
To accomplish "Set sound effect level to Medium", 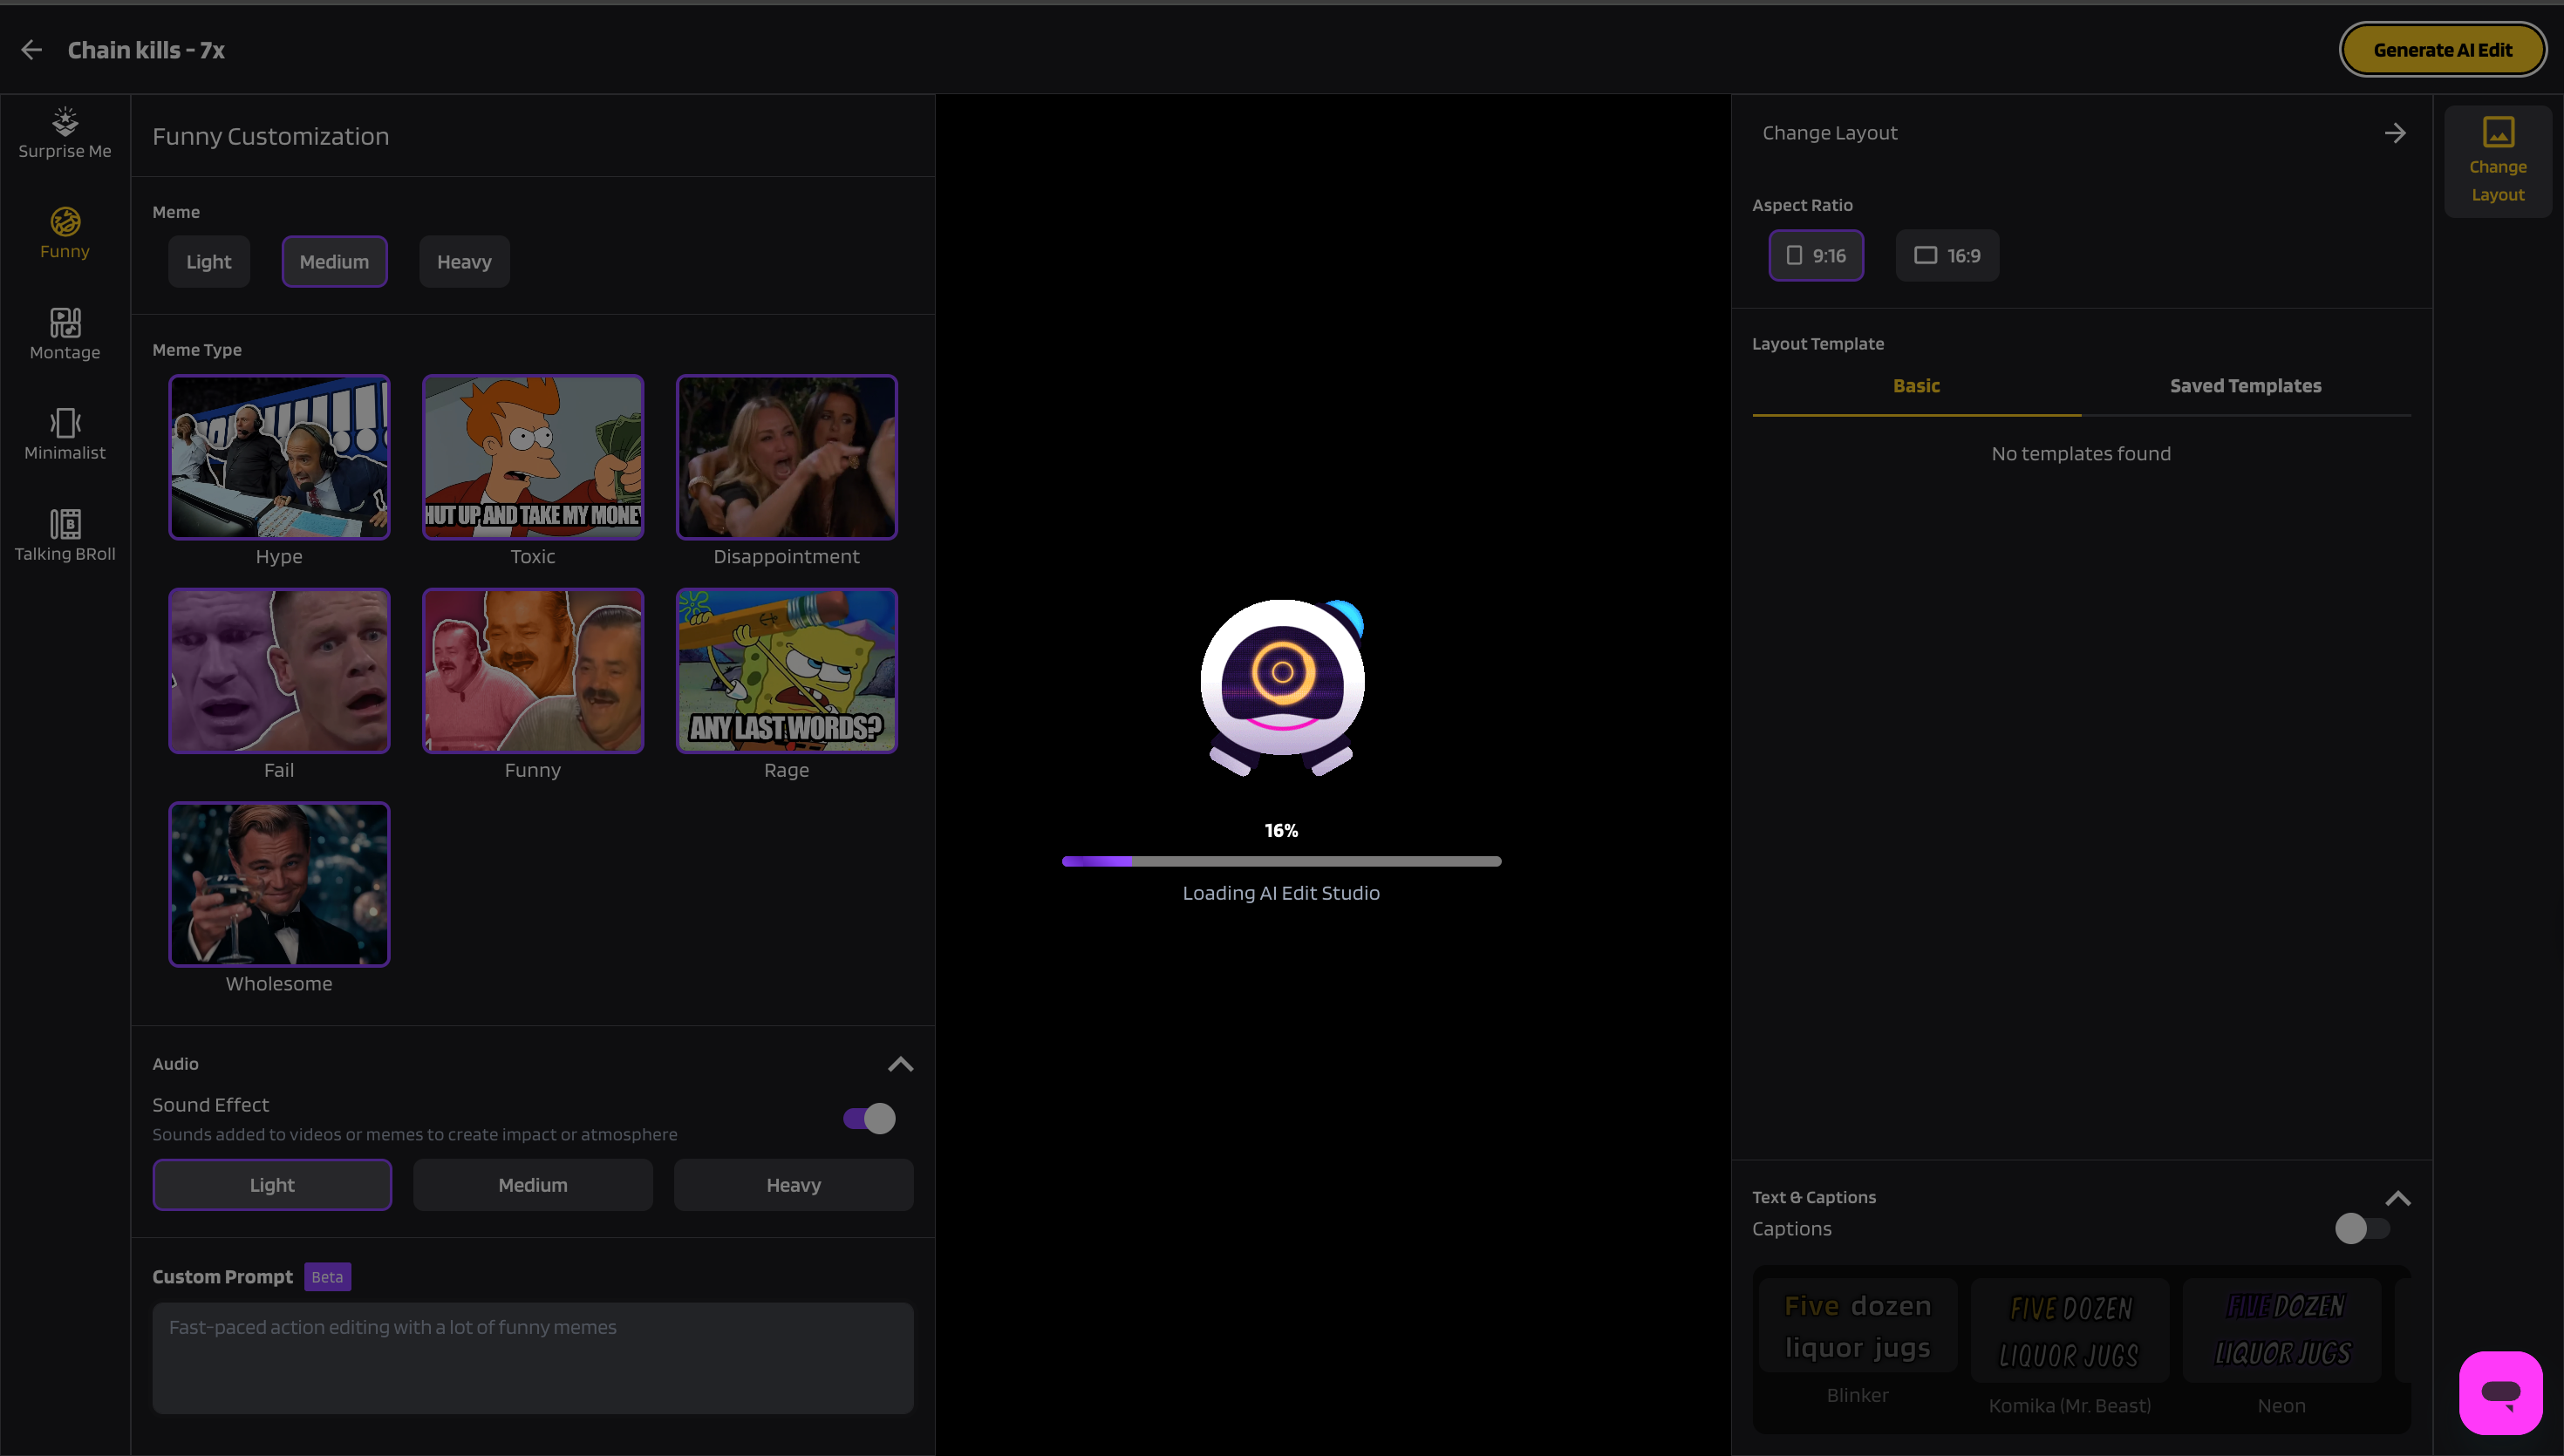I will pos(533,1185).
